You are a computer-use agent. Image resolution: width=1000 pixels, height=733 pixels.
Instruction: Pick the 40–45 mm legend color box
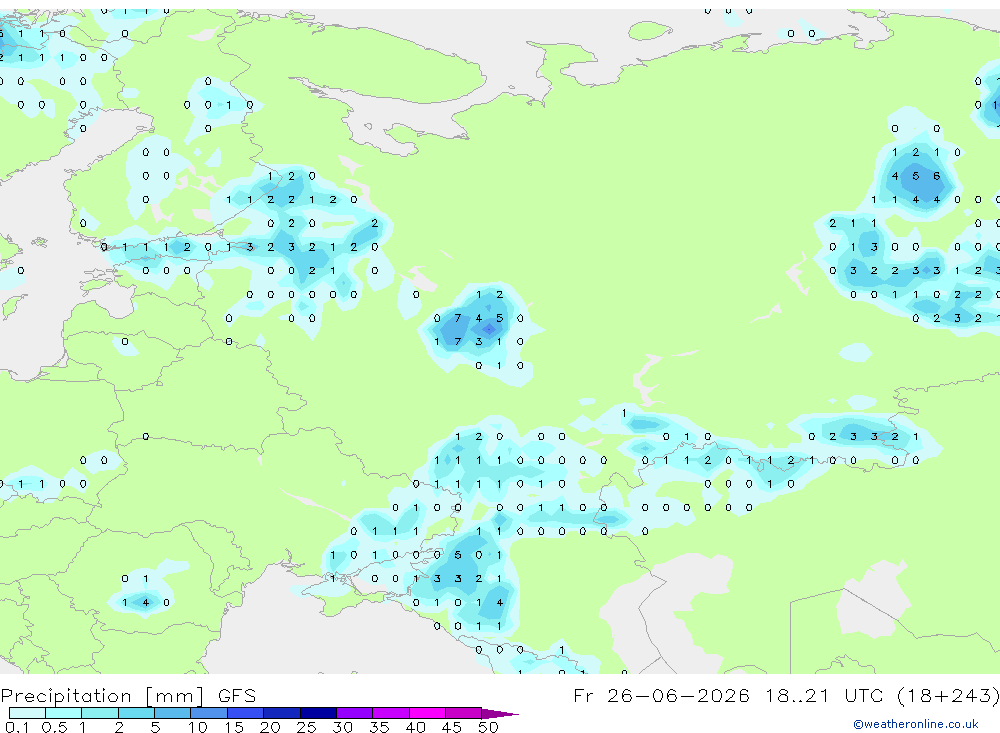click(427, 713)
